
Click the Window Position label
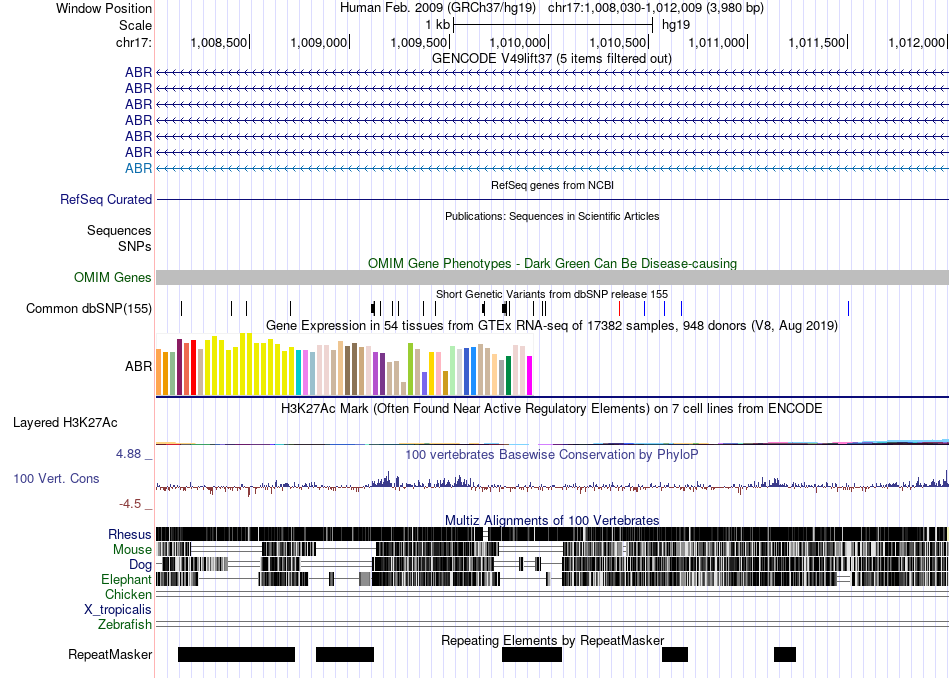tap(104, 8)
